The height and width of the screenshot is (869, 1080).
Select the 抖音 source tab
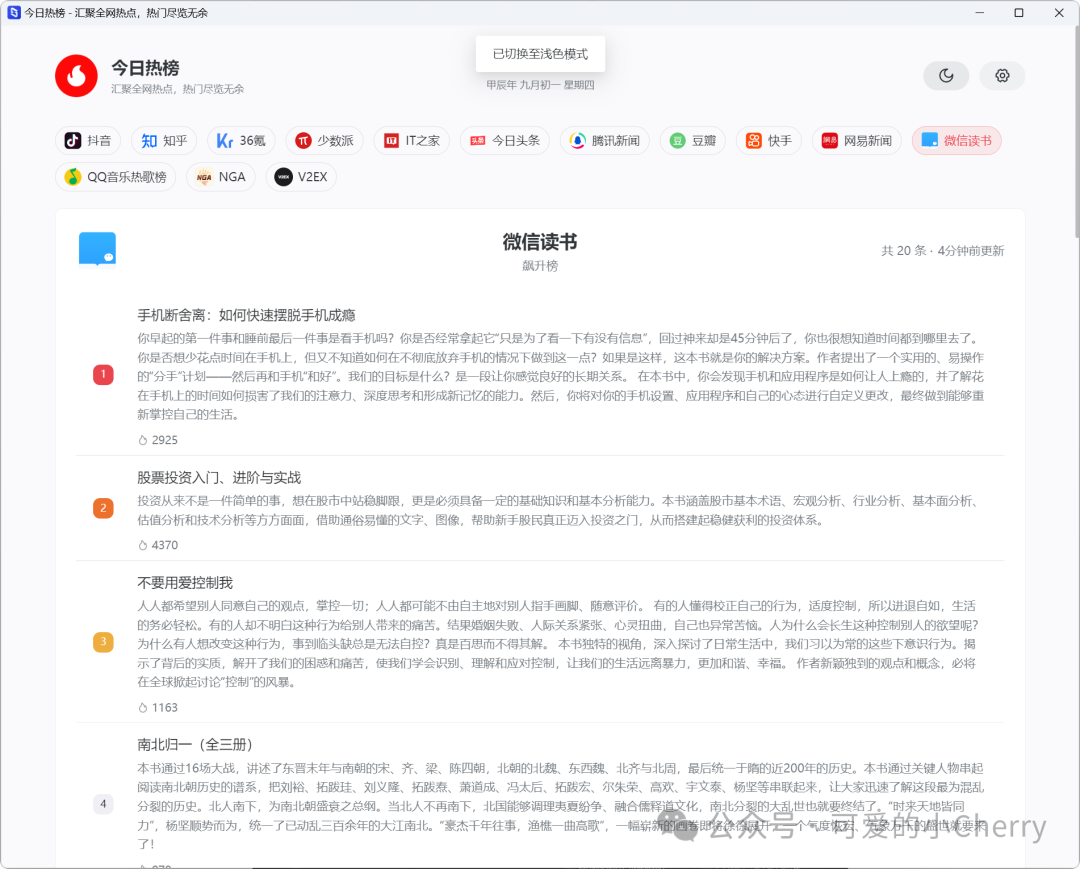(88, 140)
